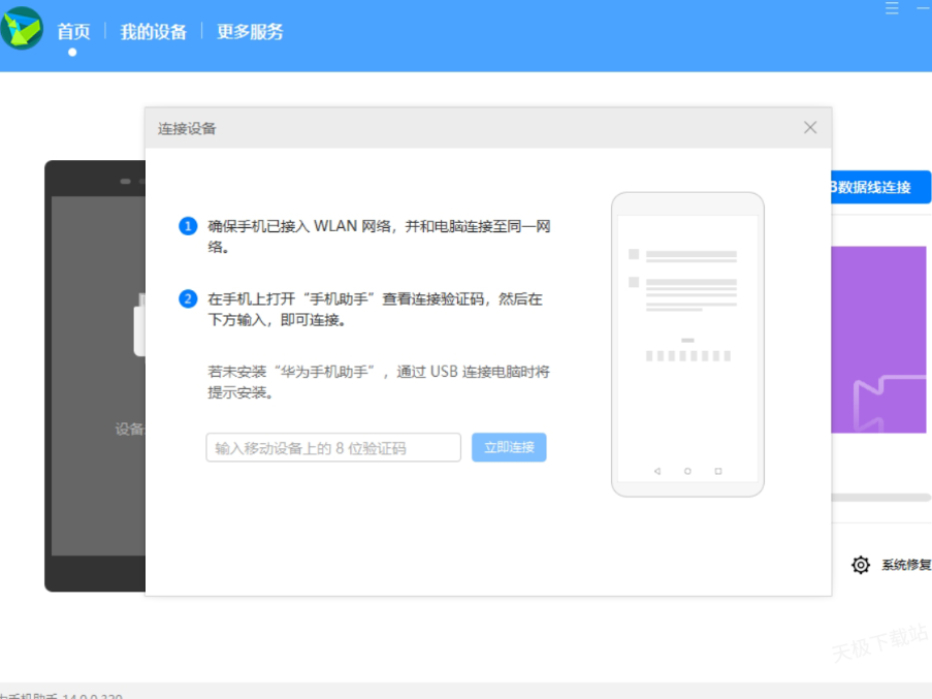932x699 pixels.
Task: Click the 连接设备 dialog title
Action: tap(187, 128)
